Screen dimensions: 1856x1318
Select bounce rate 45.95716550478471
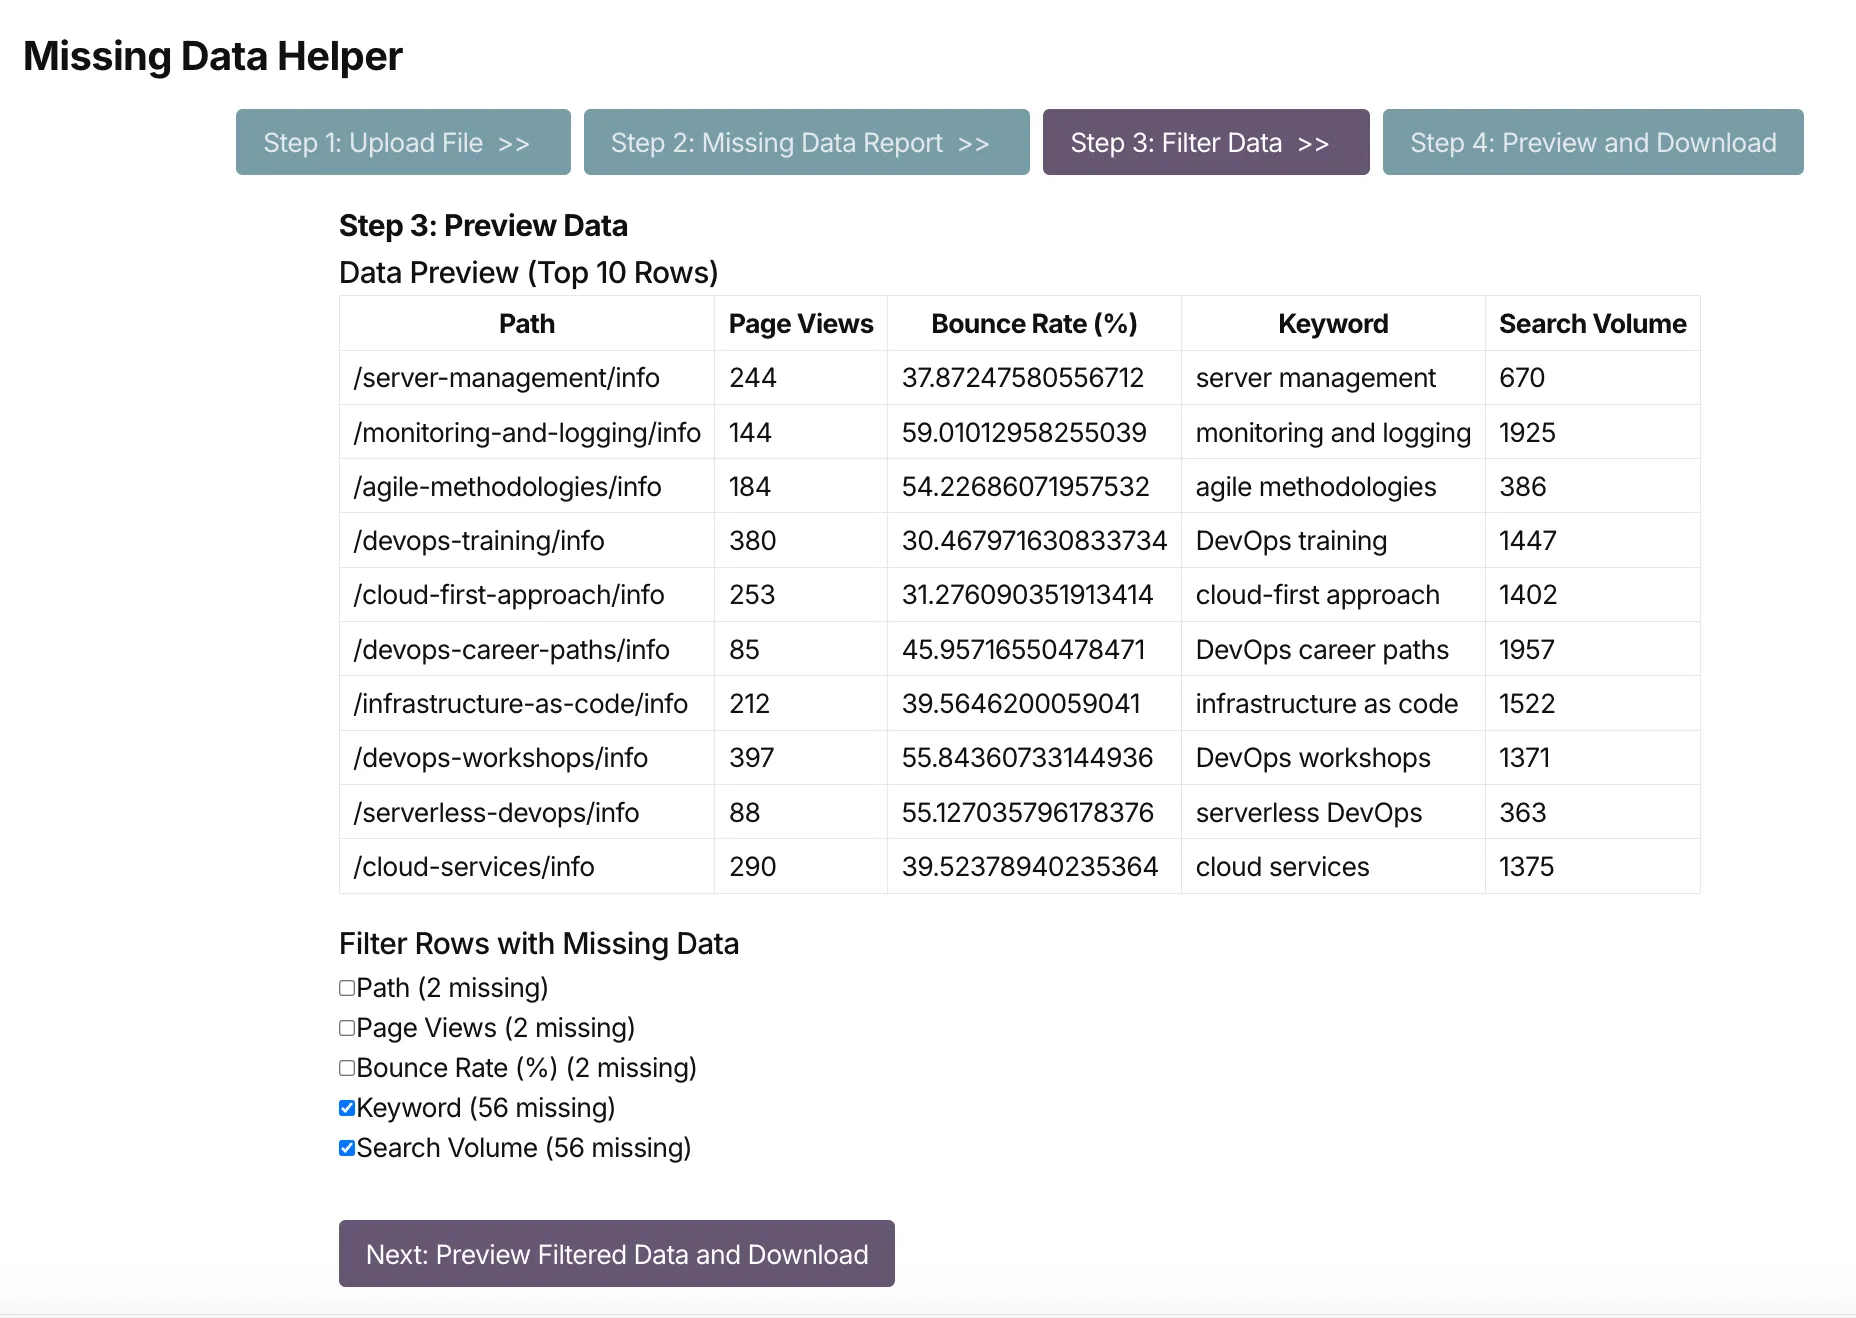click(x=1034, y=649)
